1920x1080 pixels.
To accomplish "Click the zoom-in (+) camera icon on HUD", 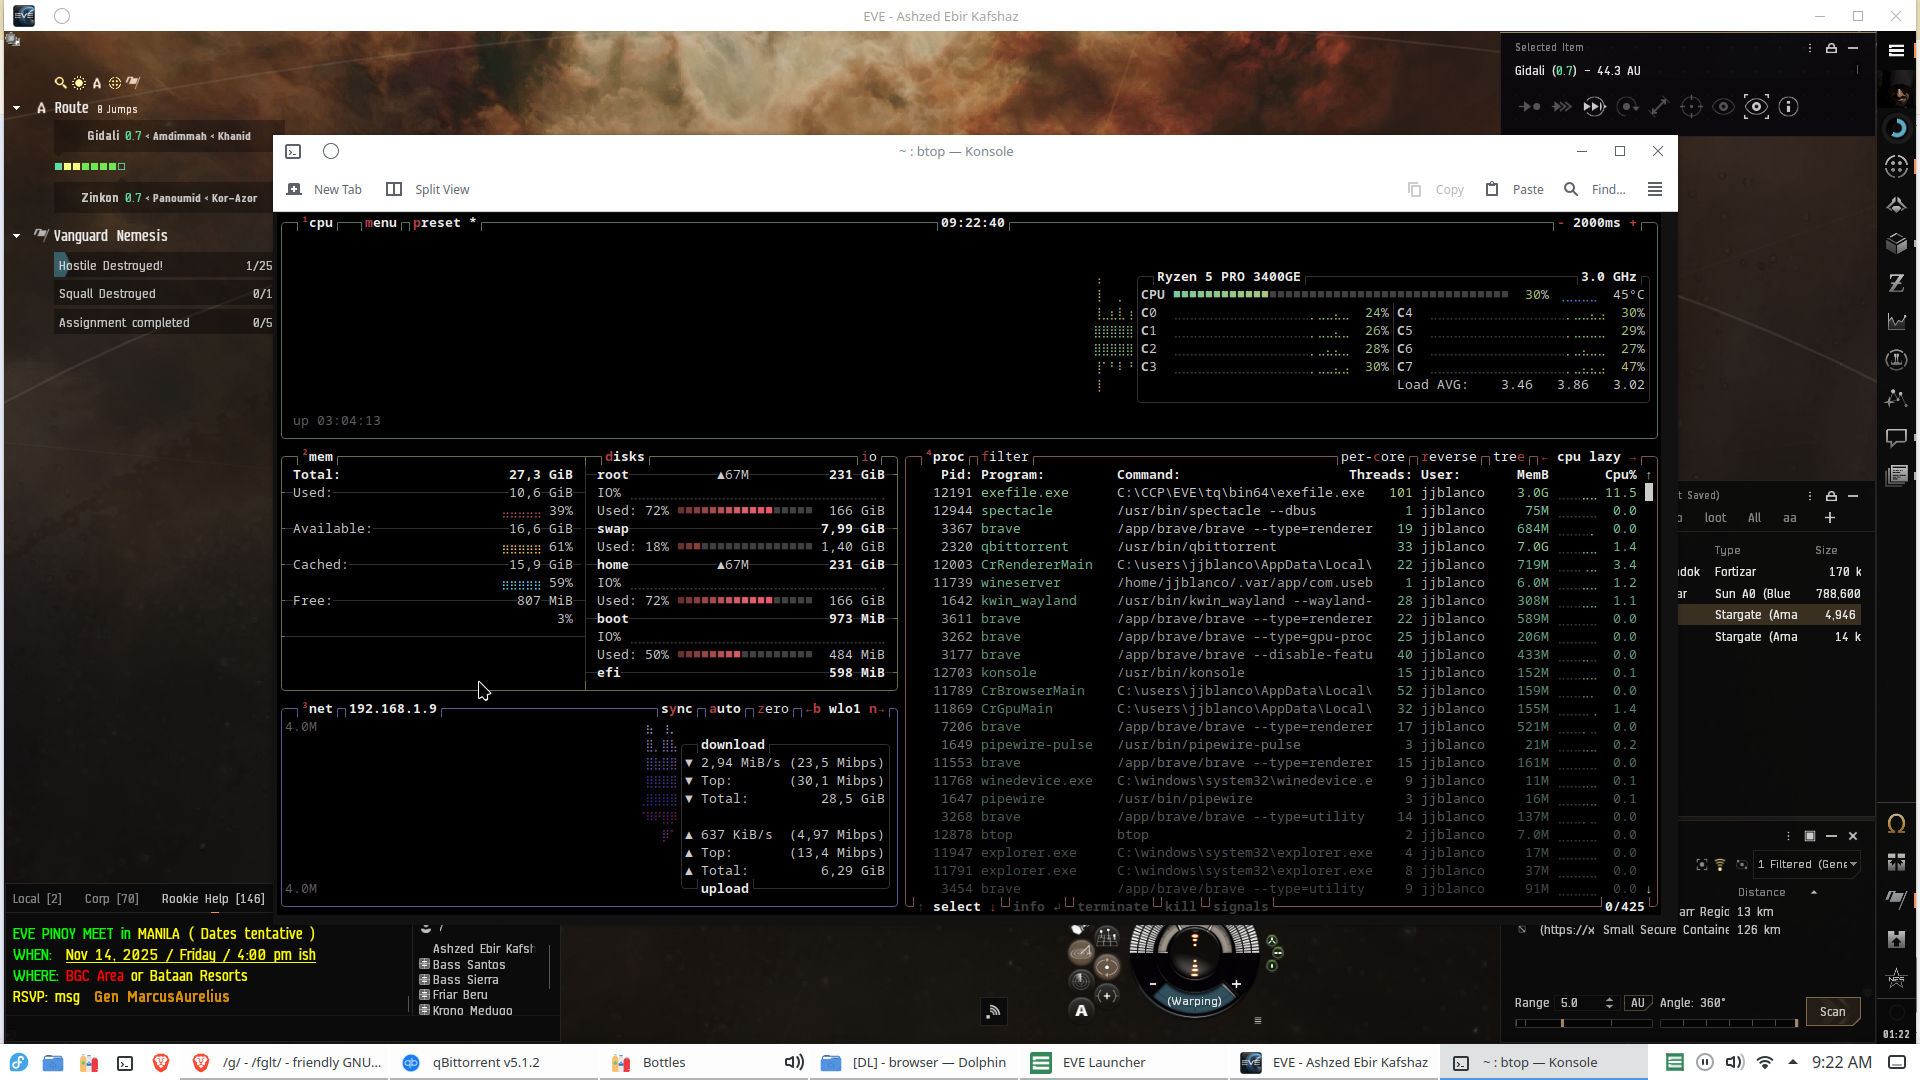I will [1107, 996].
